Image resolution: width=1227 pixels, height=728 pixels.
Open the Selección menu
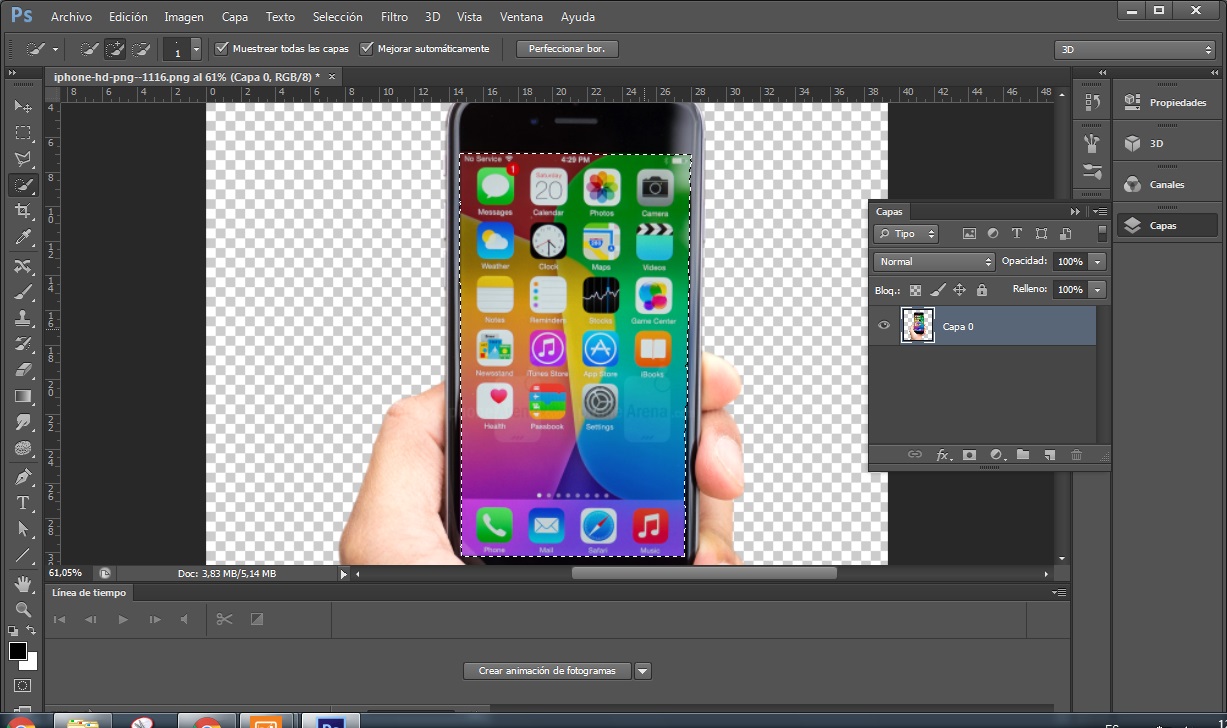[x=338, y=17]
